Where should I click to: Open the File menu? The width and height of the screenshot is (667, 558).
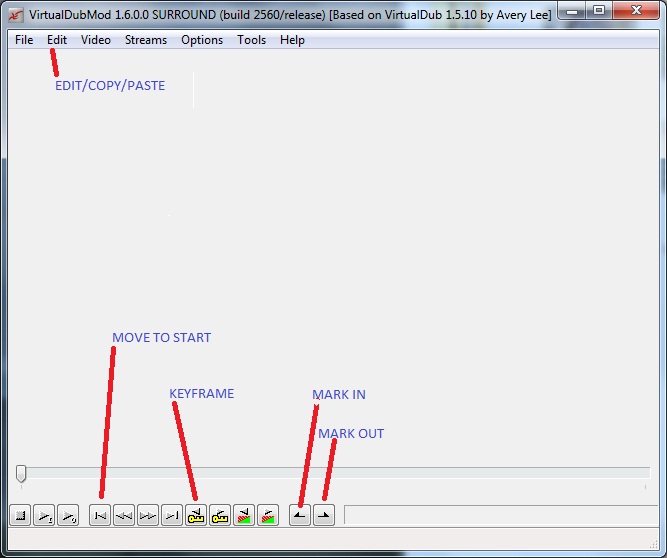[x=24, y=40]
